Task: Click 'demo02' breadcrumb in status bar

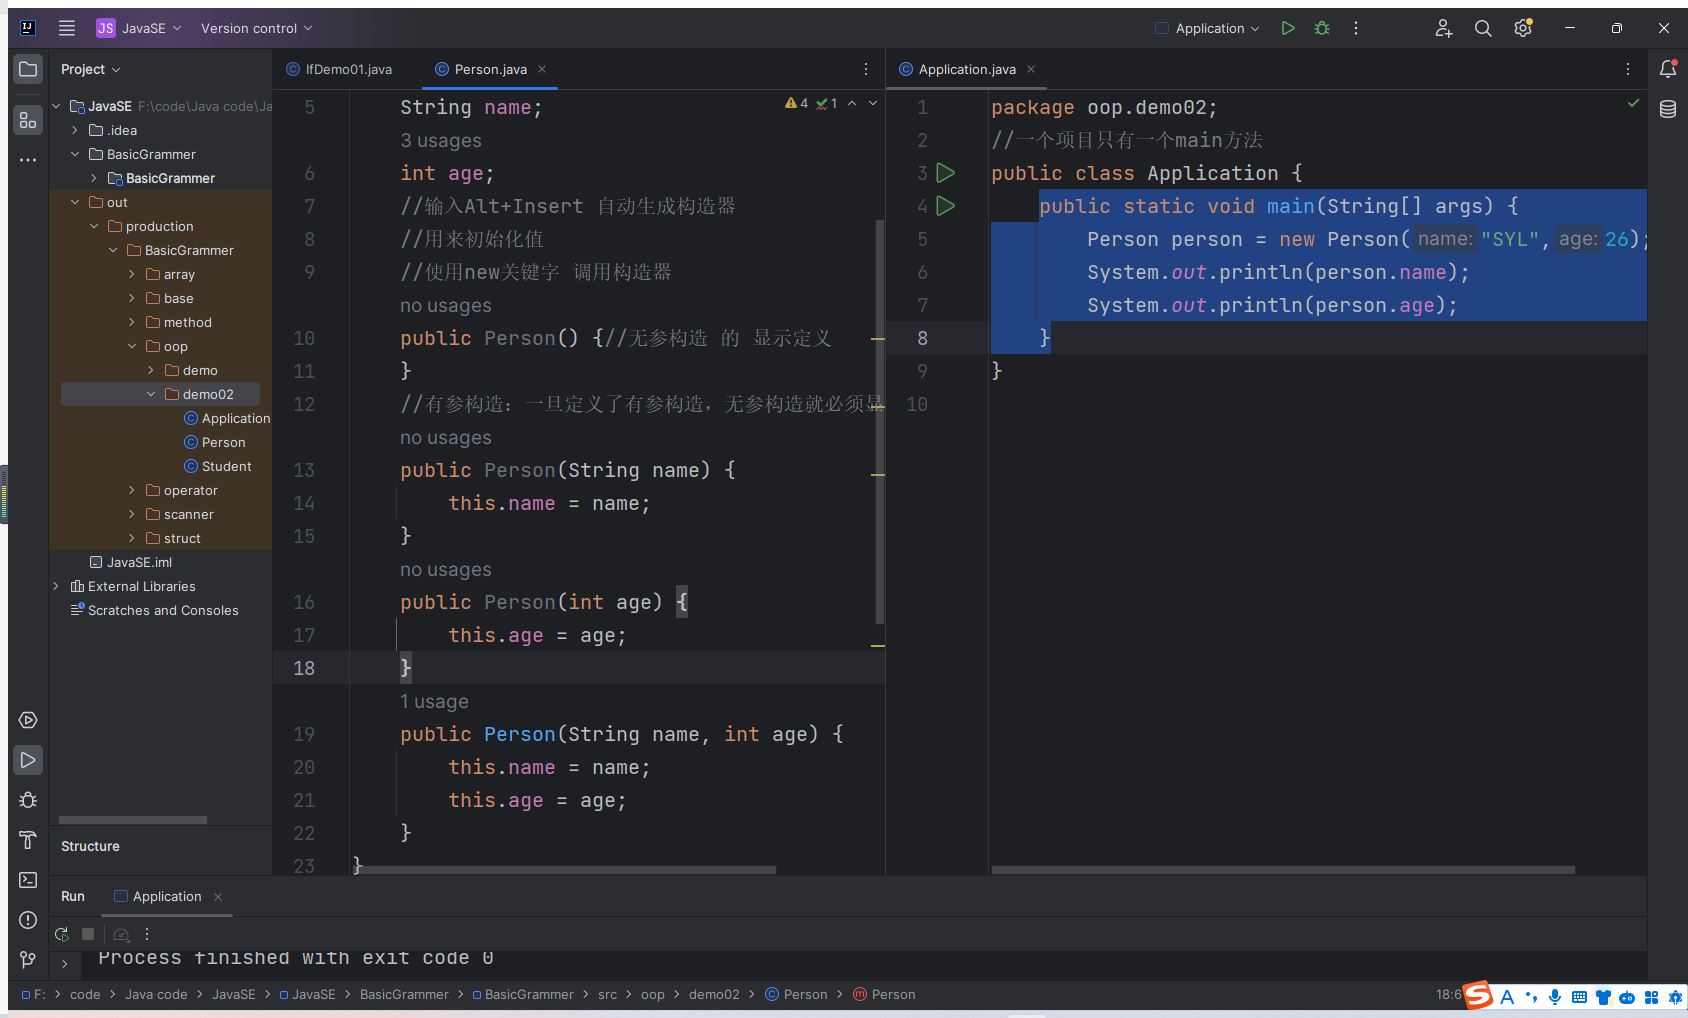Action: coord(714,994)
